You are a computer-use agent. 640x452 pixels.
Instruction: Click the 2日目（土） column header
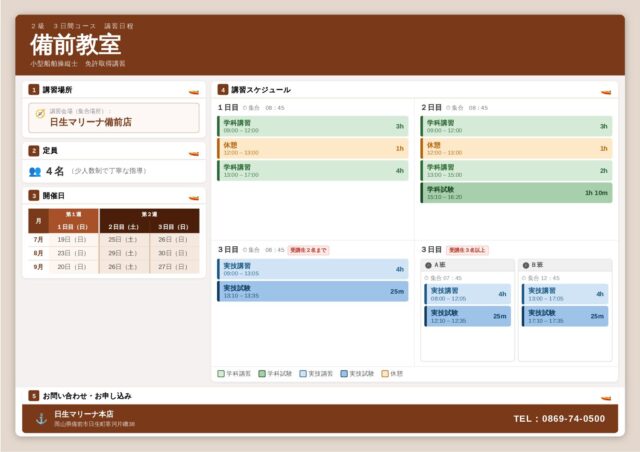[x=124, y=227]
